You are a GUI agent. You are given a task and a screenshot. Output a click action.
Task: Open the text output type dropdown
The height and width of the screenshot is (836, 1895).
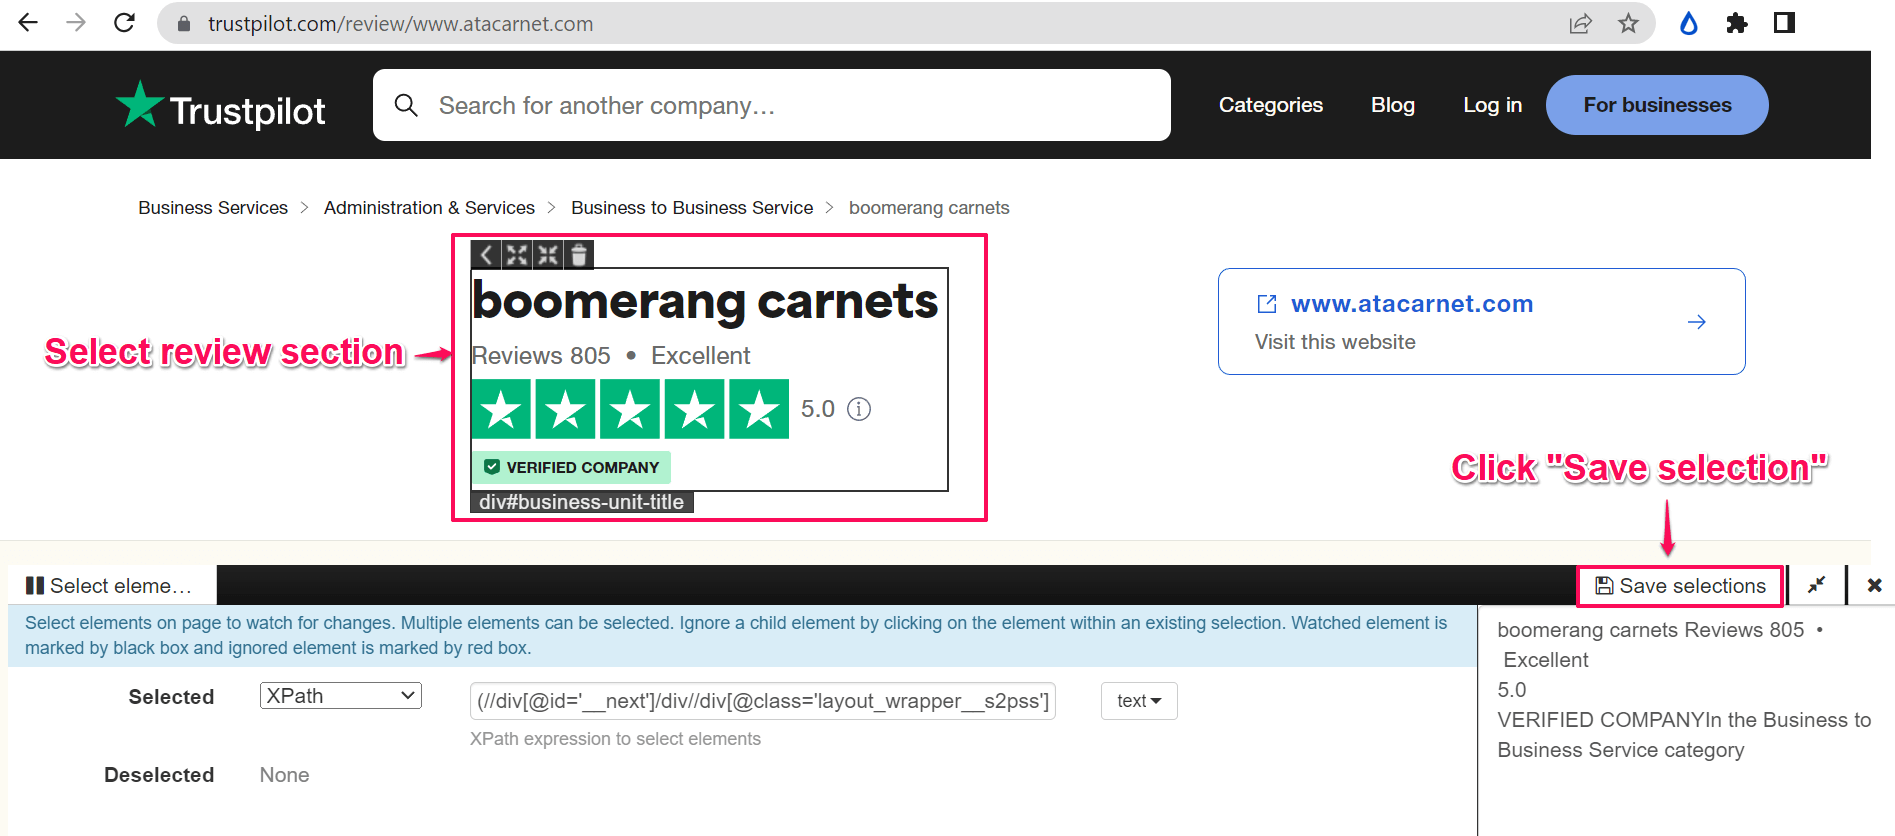click(x=1139, y=701)
